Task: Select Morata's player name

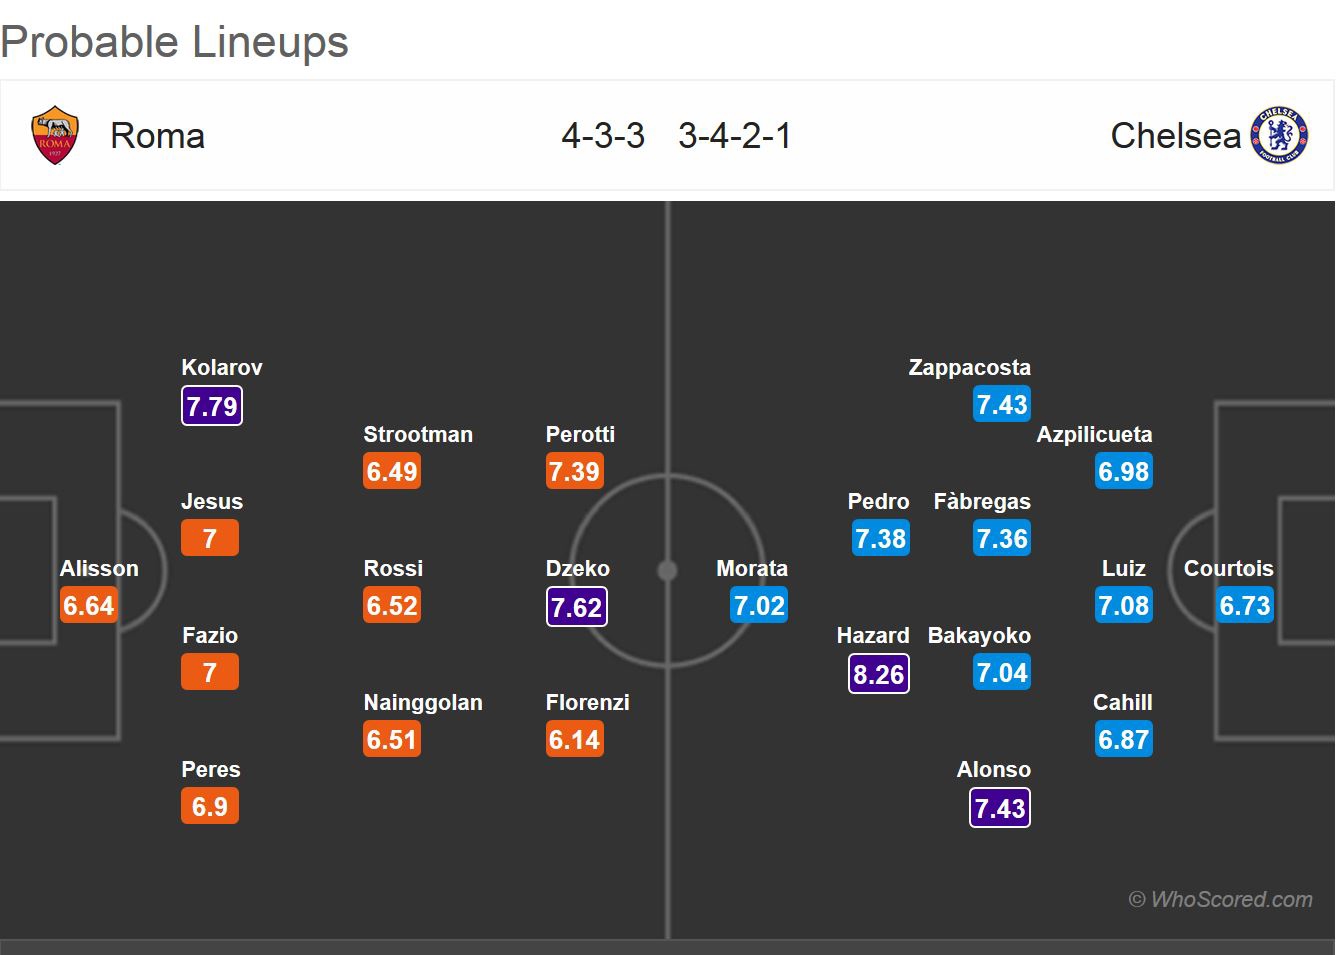Action: pos(752,568)
